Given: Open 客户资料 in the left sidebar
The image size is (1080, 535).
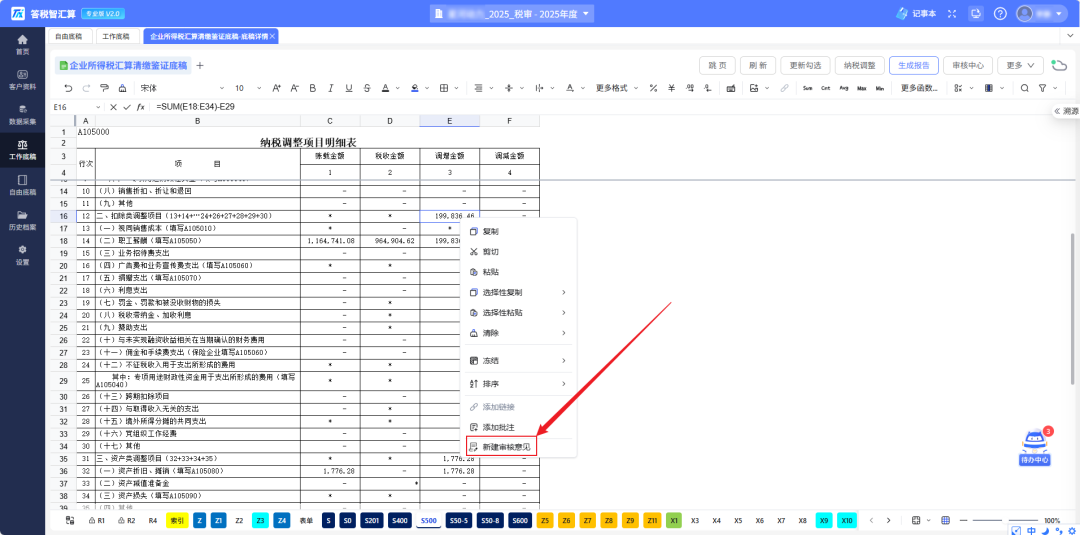Looking at the screenshot, I should (x=22, y=79).
